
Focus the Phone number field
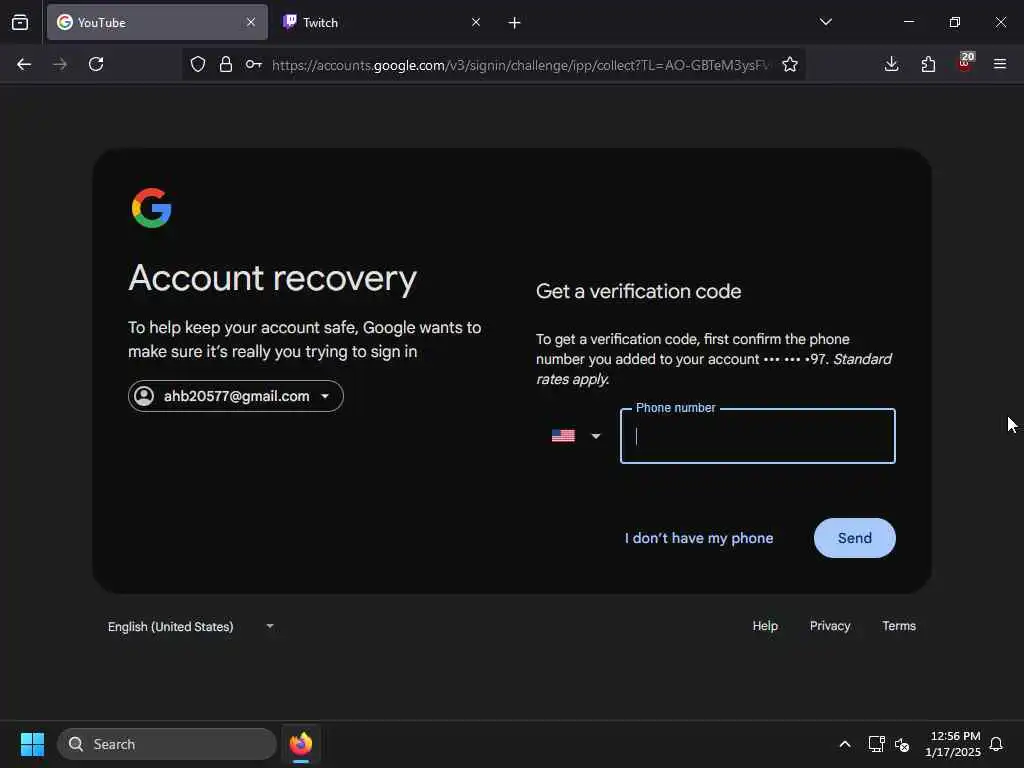pos(758,436)
